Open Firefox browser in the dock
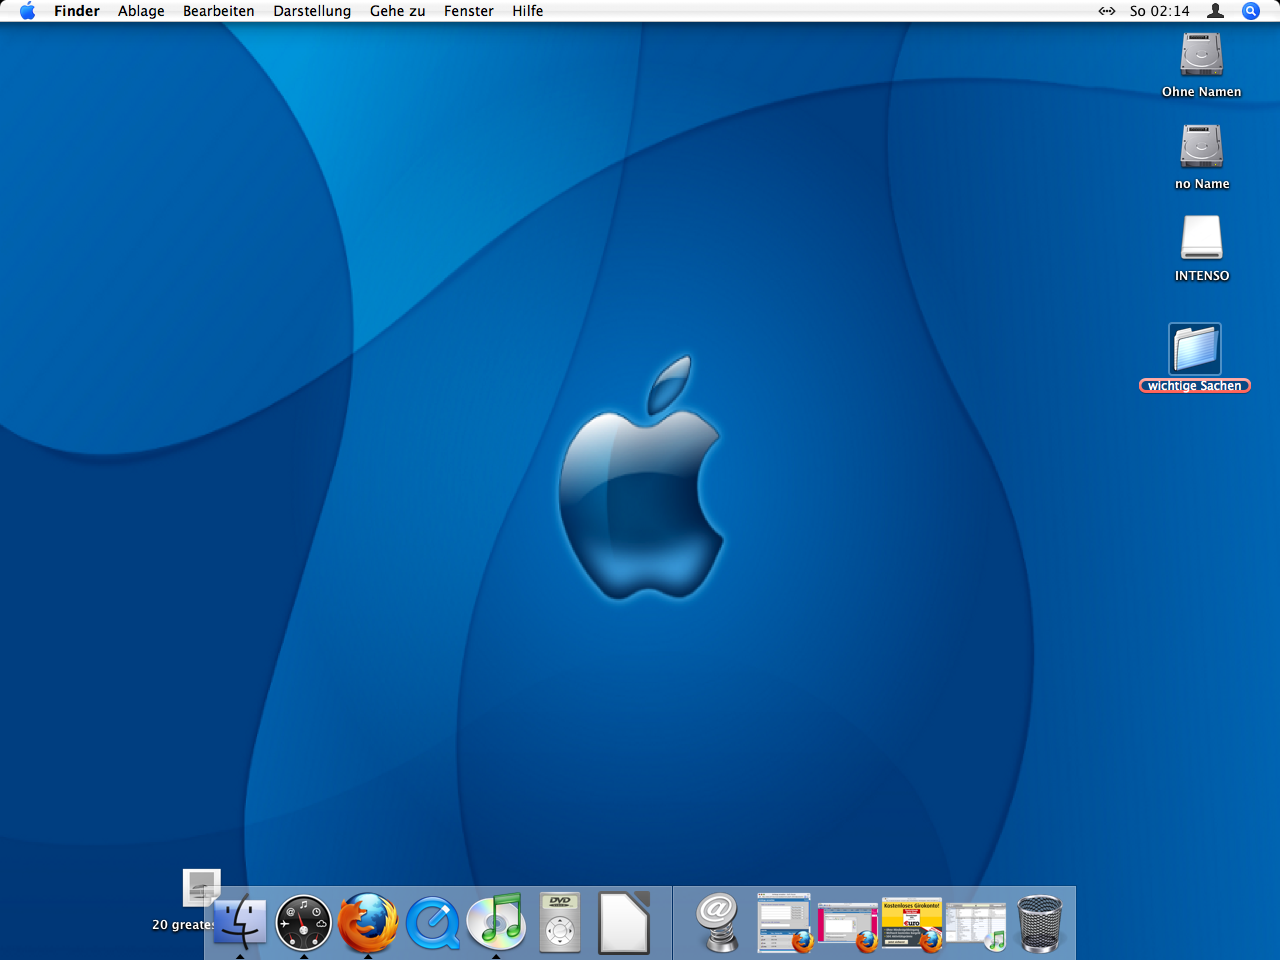Image resolution: width=1280 pixels, height=960 pixels. click(368, 922)
